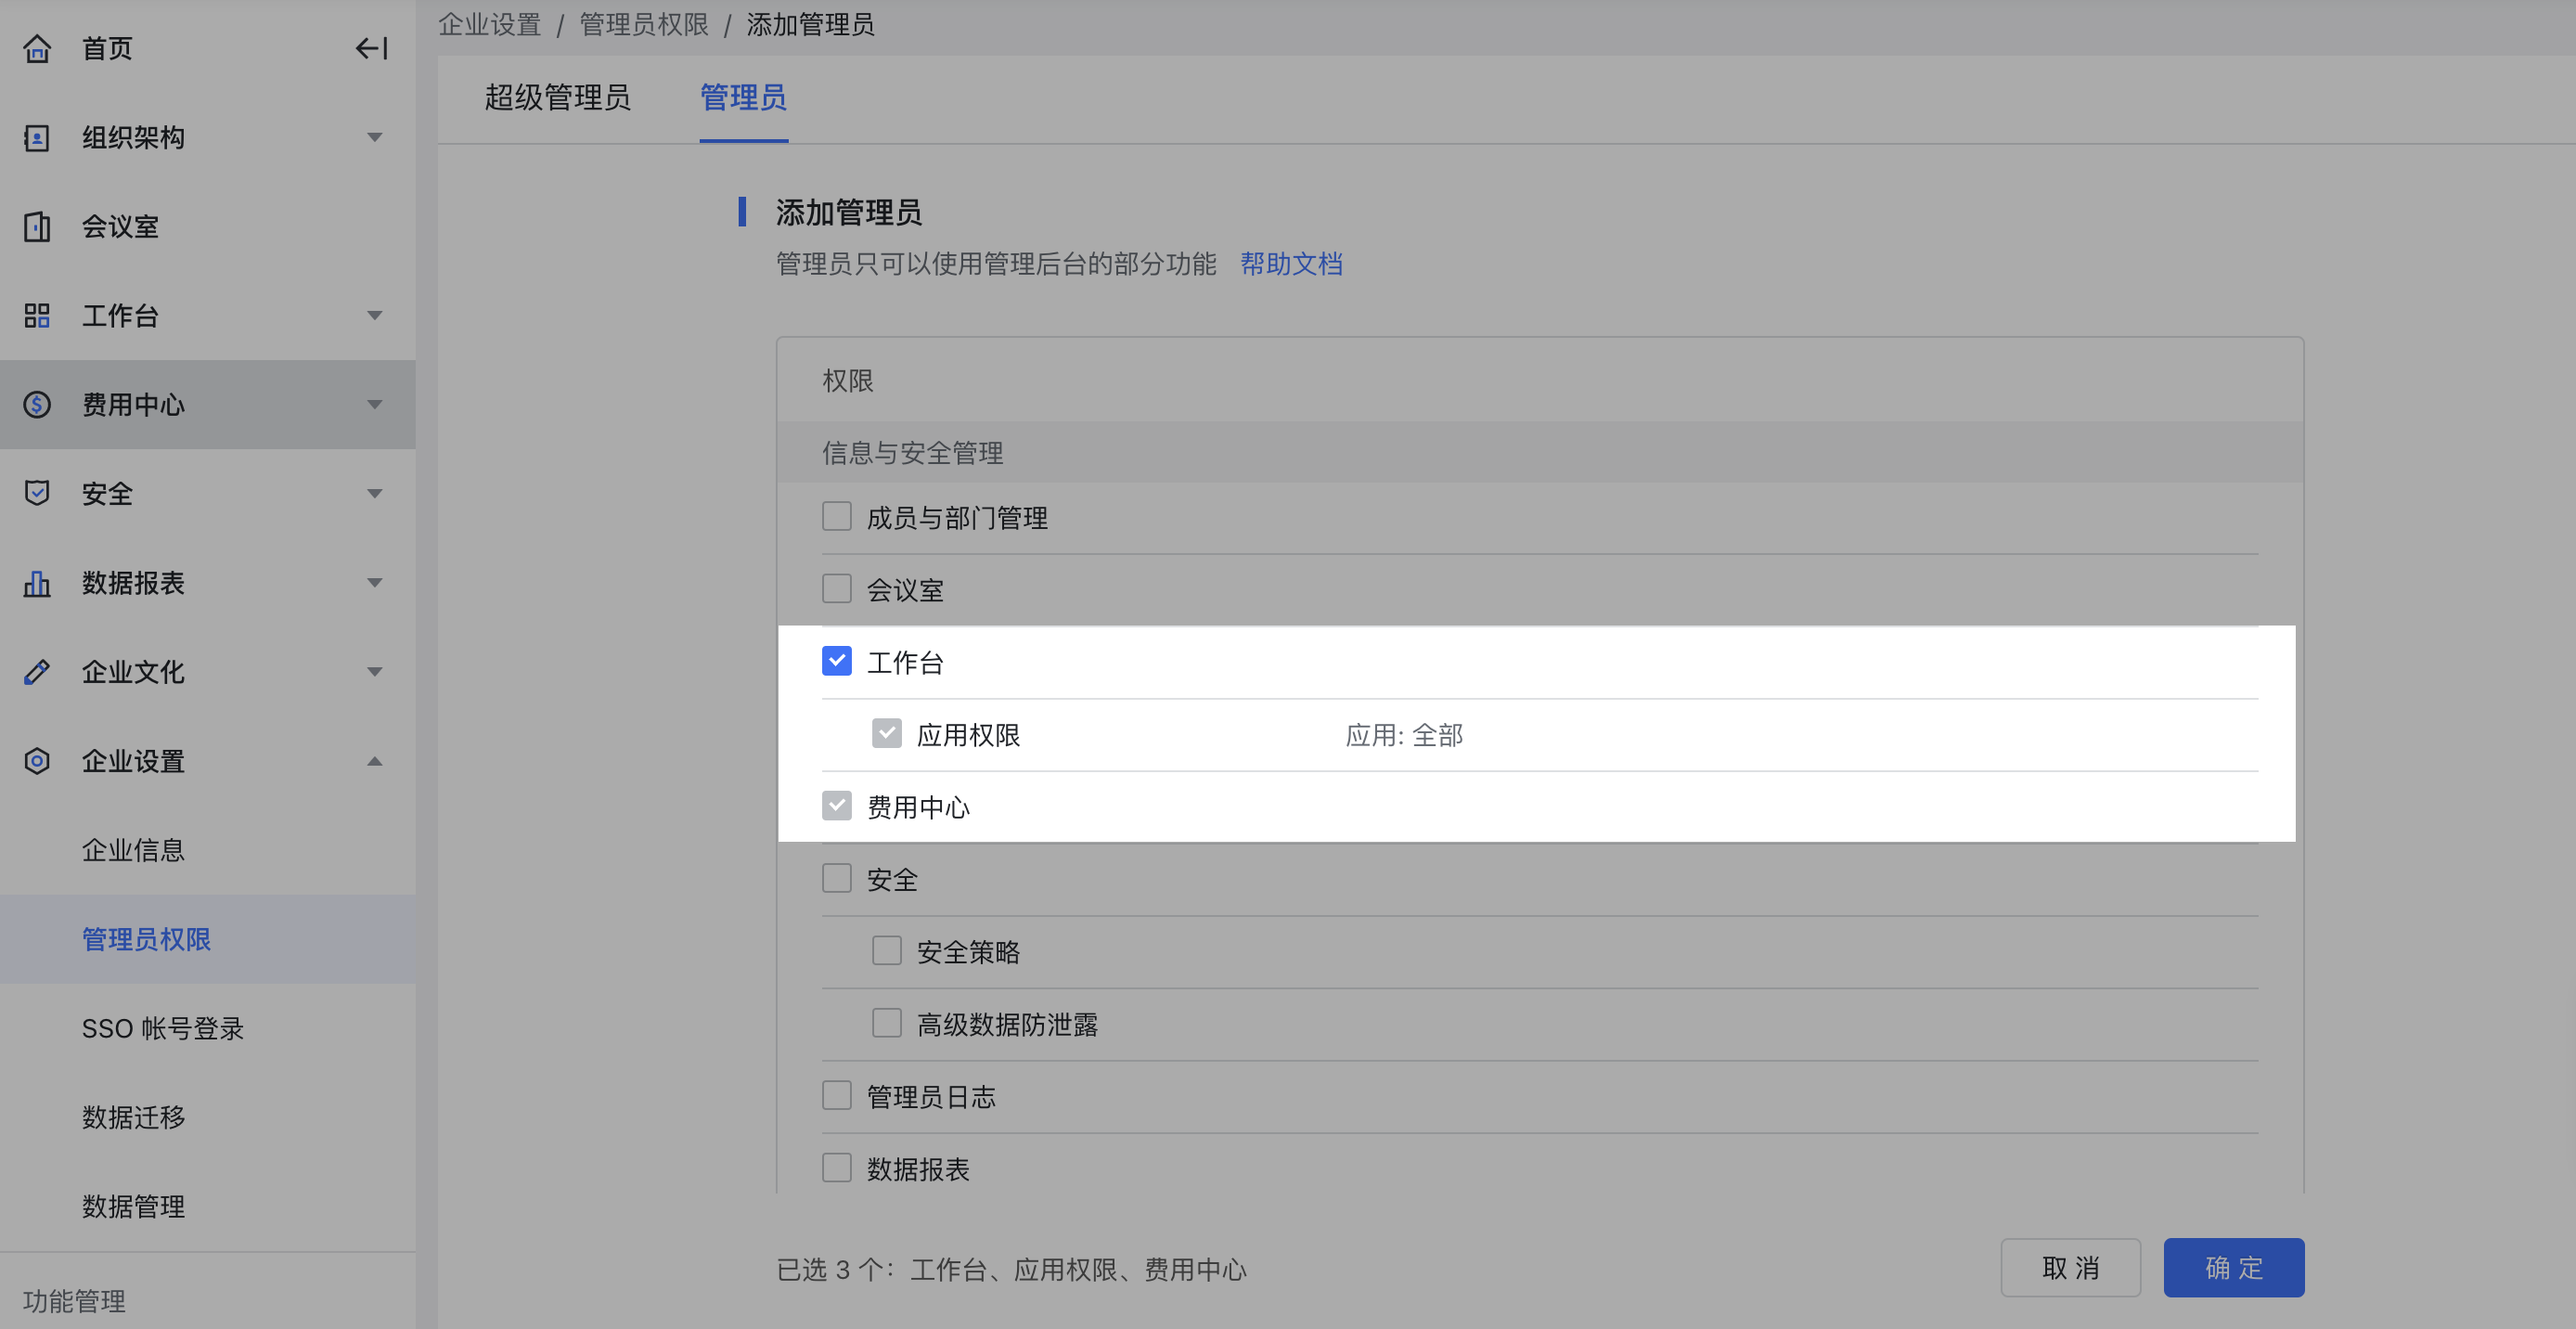
Task: Click the 应用: 全部 text
Action: [1404, 735]
